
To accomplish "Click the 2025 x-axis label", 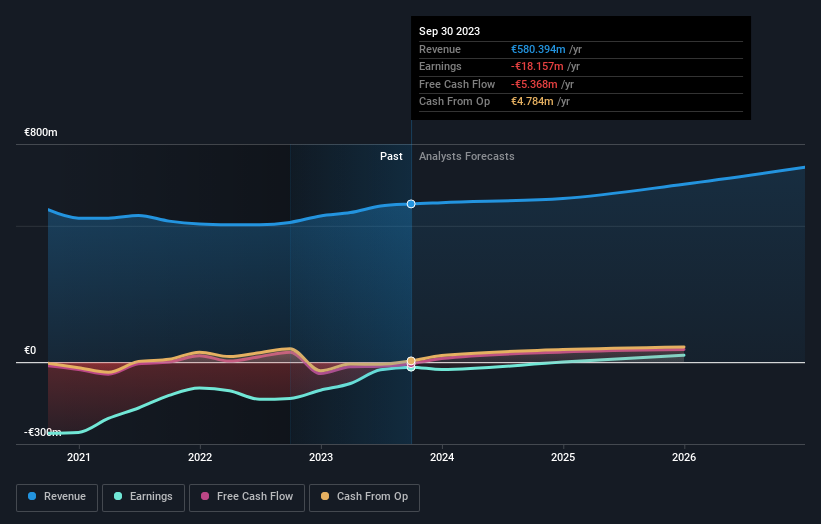I will (x=563, y=457).
